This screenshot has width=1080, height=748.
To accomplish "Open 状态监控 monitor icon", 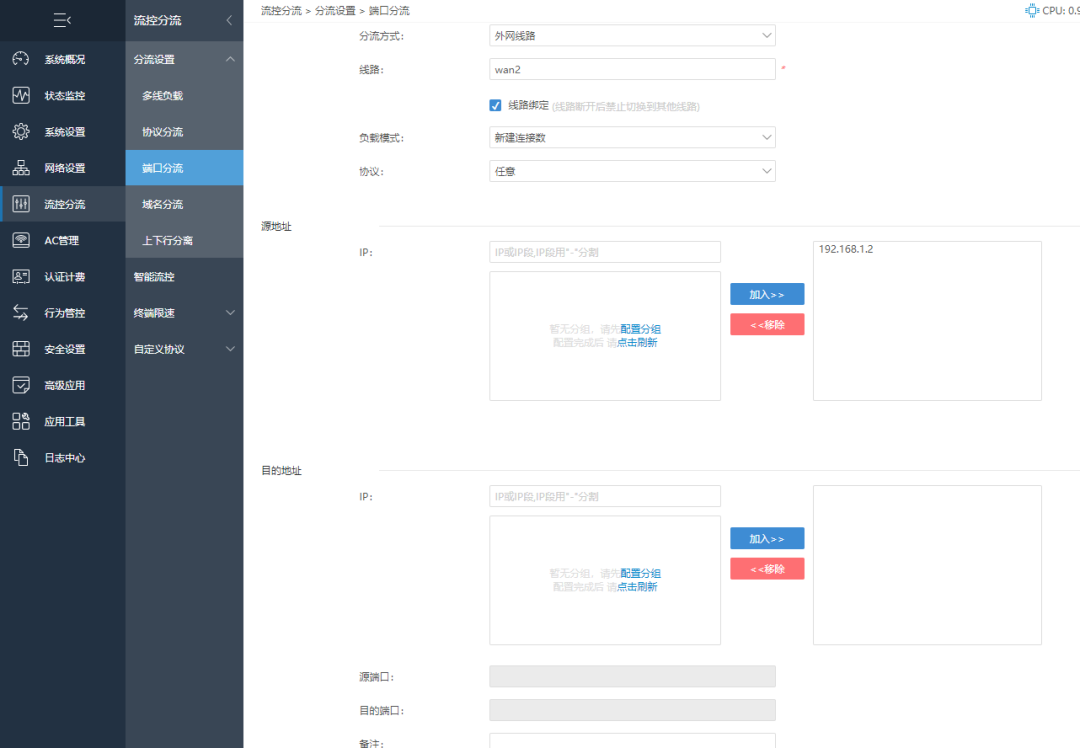I will (21, 95).
